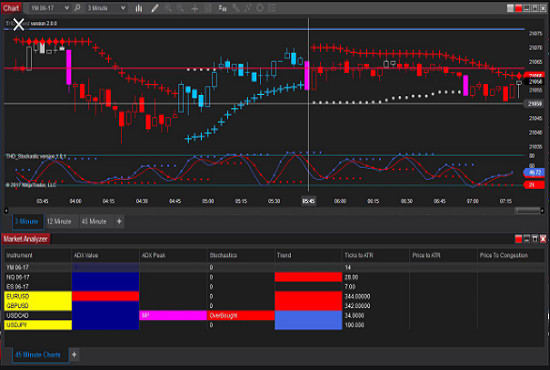550x370 pixels.
Task: Open the Data Series icon
Action: click(222, 8)
